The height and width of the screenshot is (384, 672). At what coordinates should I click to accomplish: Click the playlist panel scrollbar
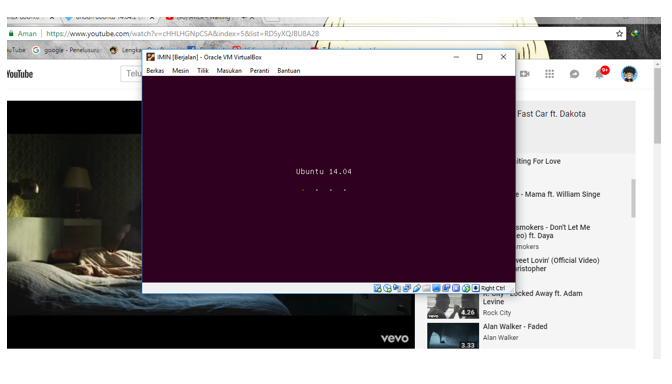(633, 198)
